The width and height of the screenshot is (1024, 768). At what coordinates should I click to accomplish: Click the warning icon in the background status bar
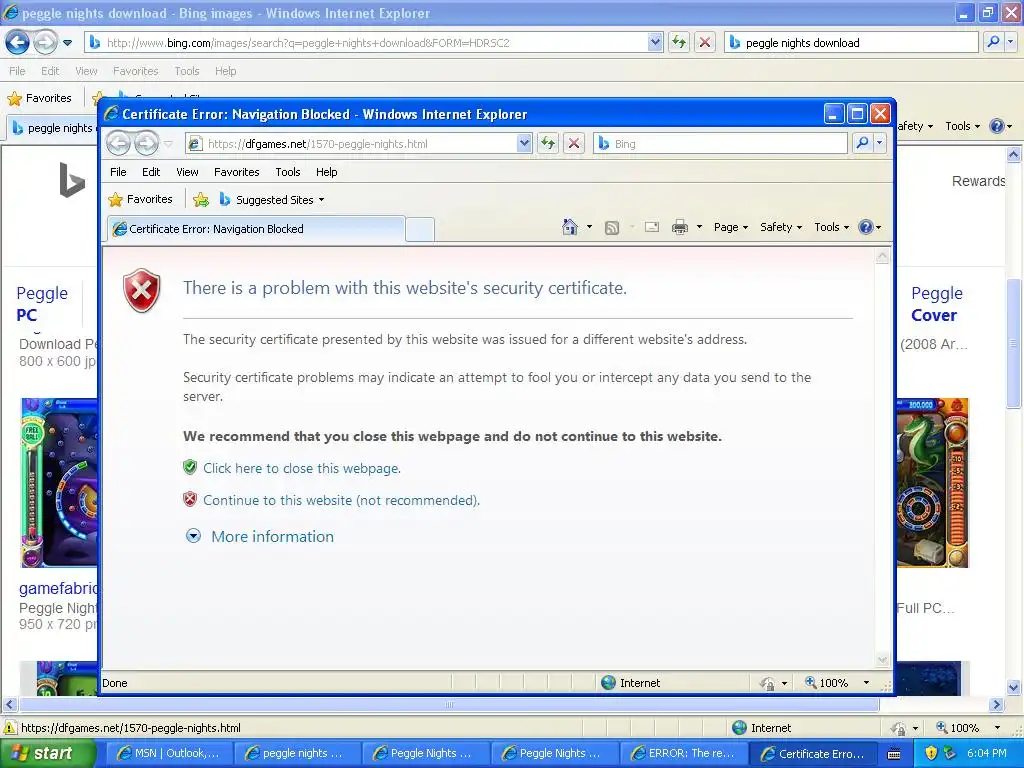10,728
